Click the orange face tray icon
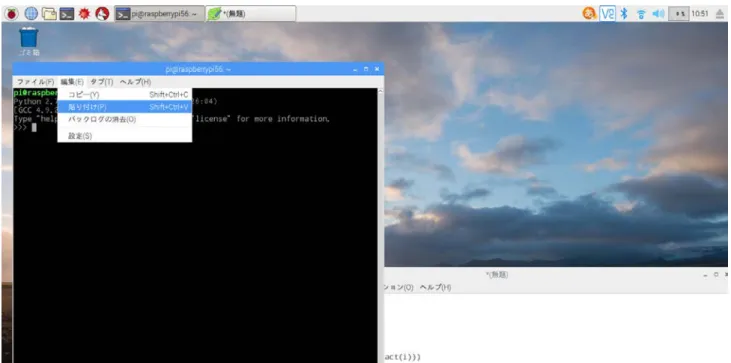Viewport: 731px width, 363px height. [589, 14]
